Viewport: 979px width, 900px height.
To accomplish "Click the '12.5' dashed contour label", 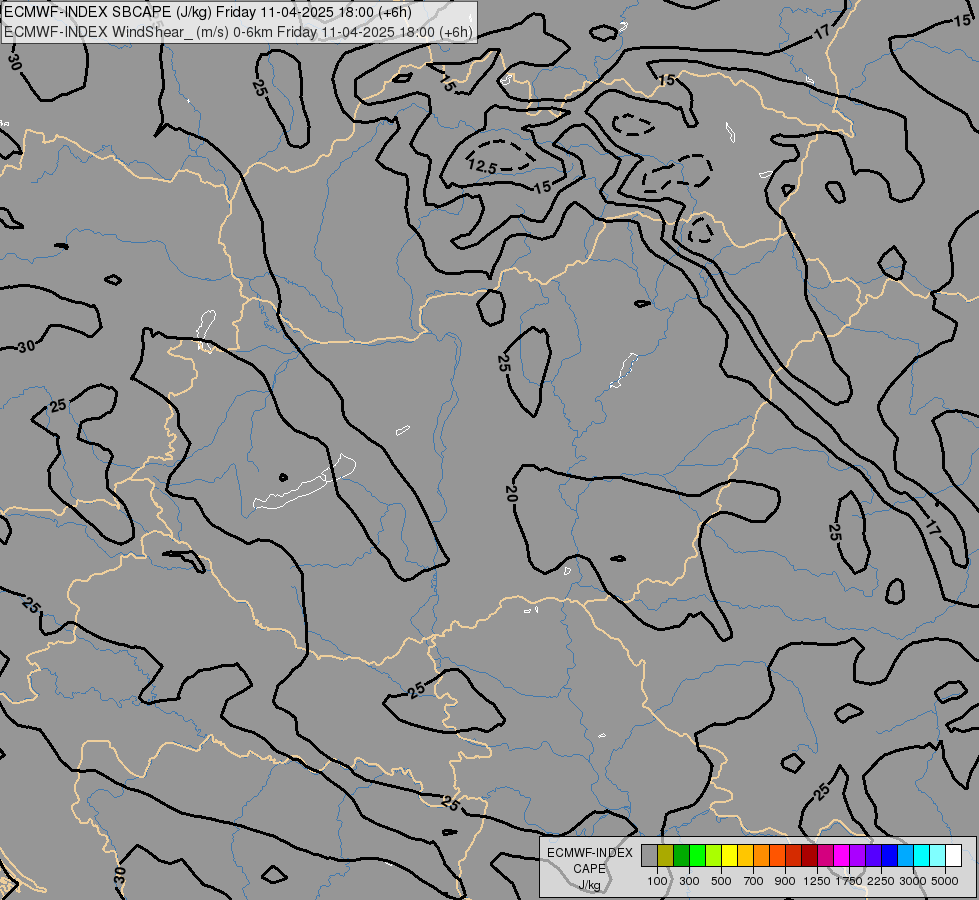I will pyautogui.click(x=482, y=167).
